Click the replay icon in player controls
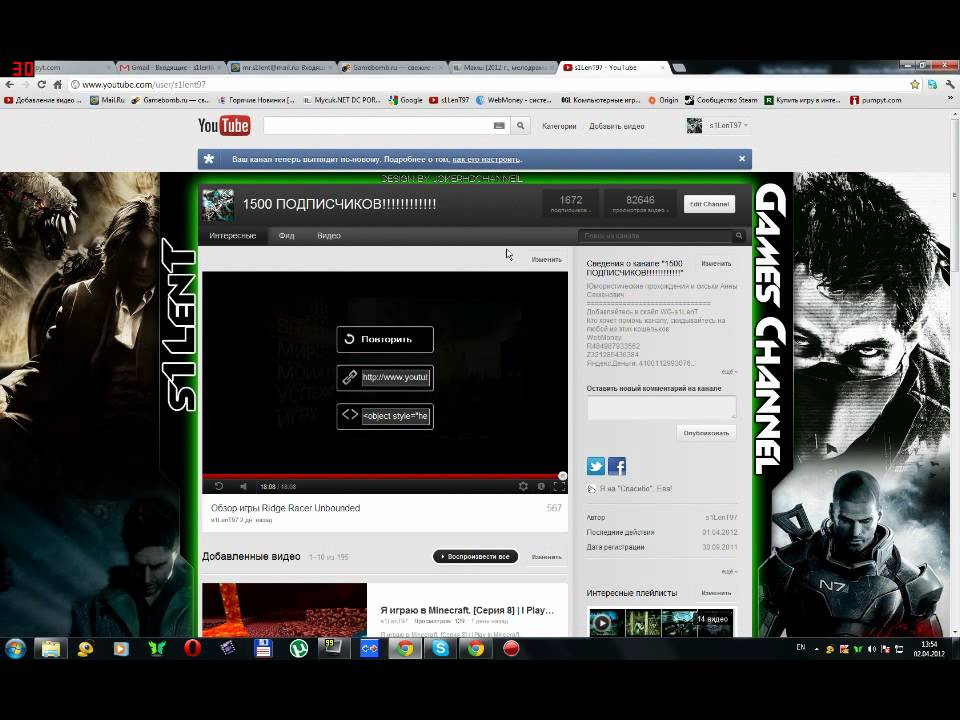The width and height of the screenshot is (960, 720). click(x=219, y=486)
